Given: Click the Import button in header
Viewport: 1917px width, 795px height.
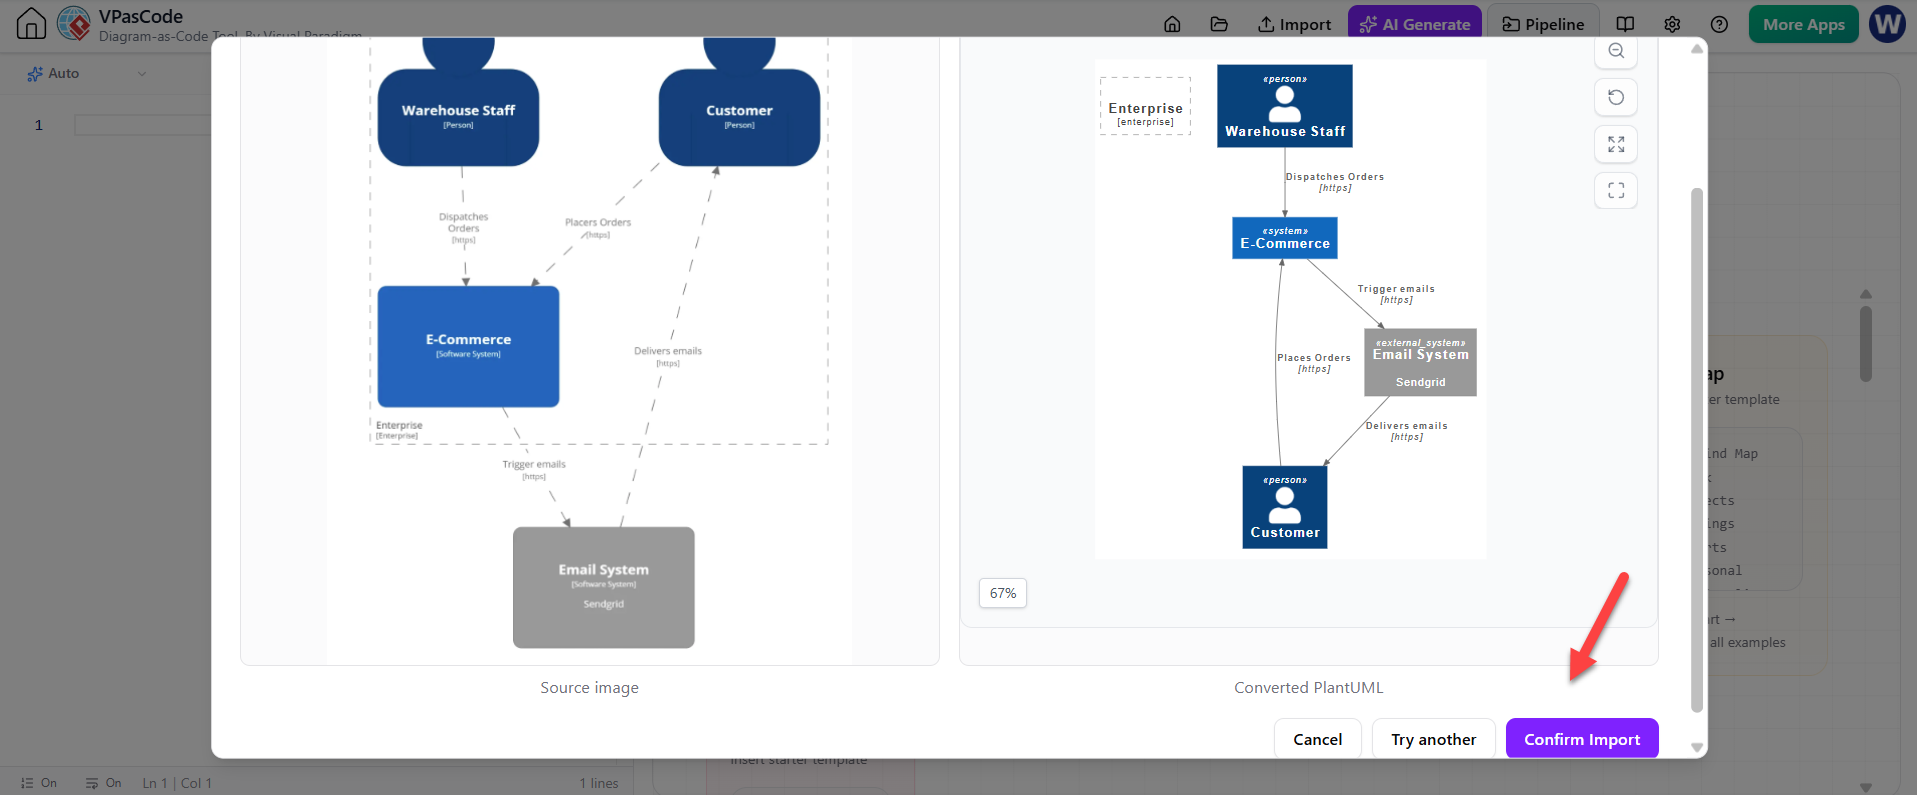Looking at the screenshot, I should (1294, 24).
